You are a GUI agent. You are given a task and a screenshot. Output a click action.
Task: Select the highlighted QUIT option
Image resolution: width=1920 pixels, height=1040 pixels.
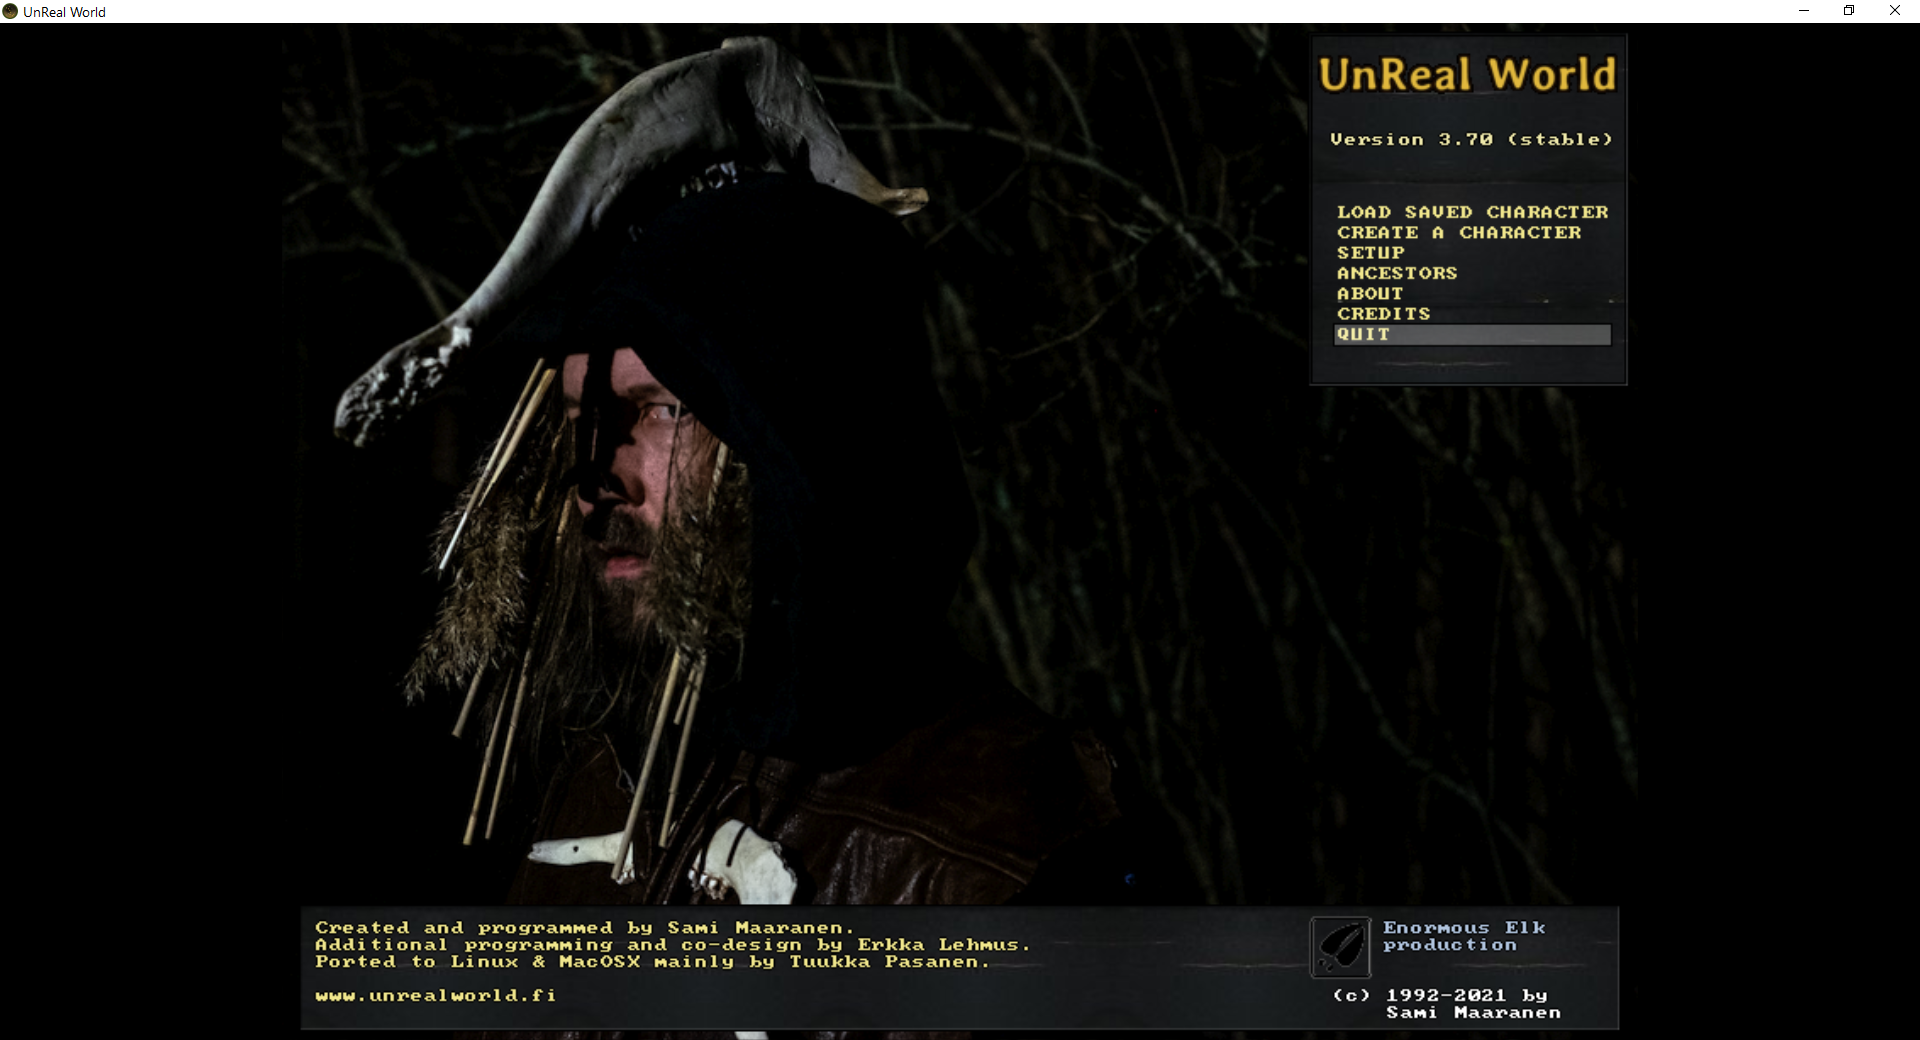click(x=1472, y=335)
